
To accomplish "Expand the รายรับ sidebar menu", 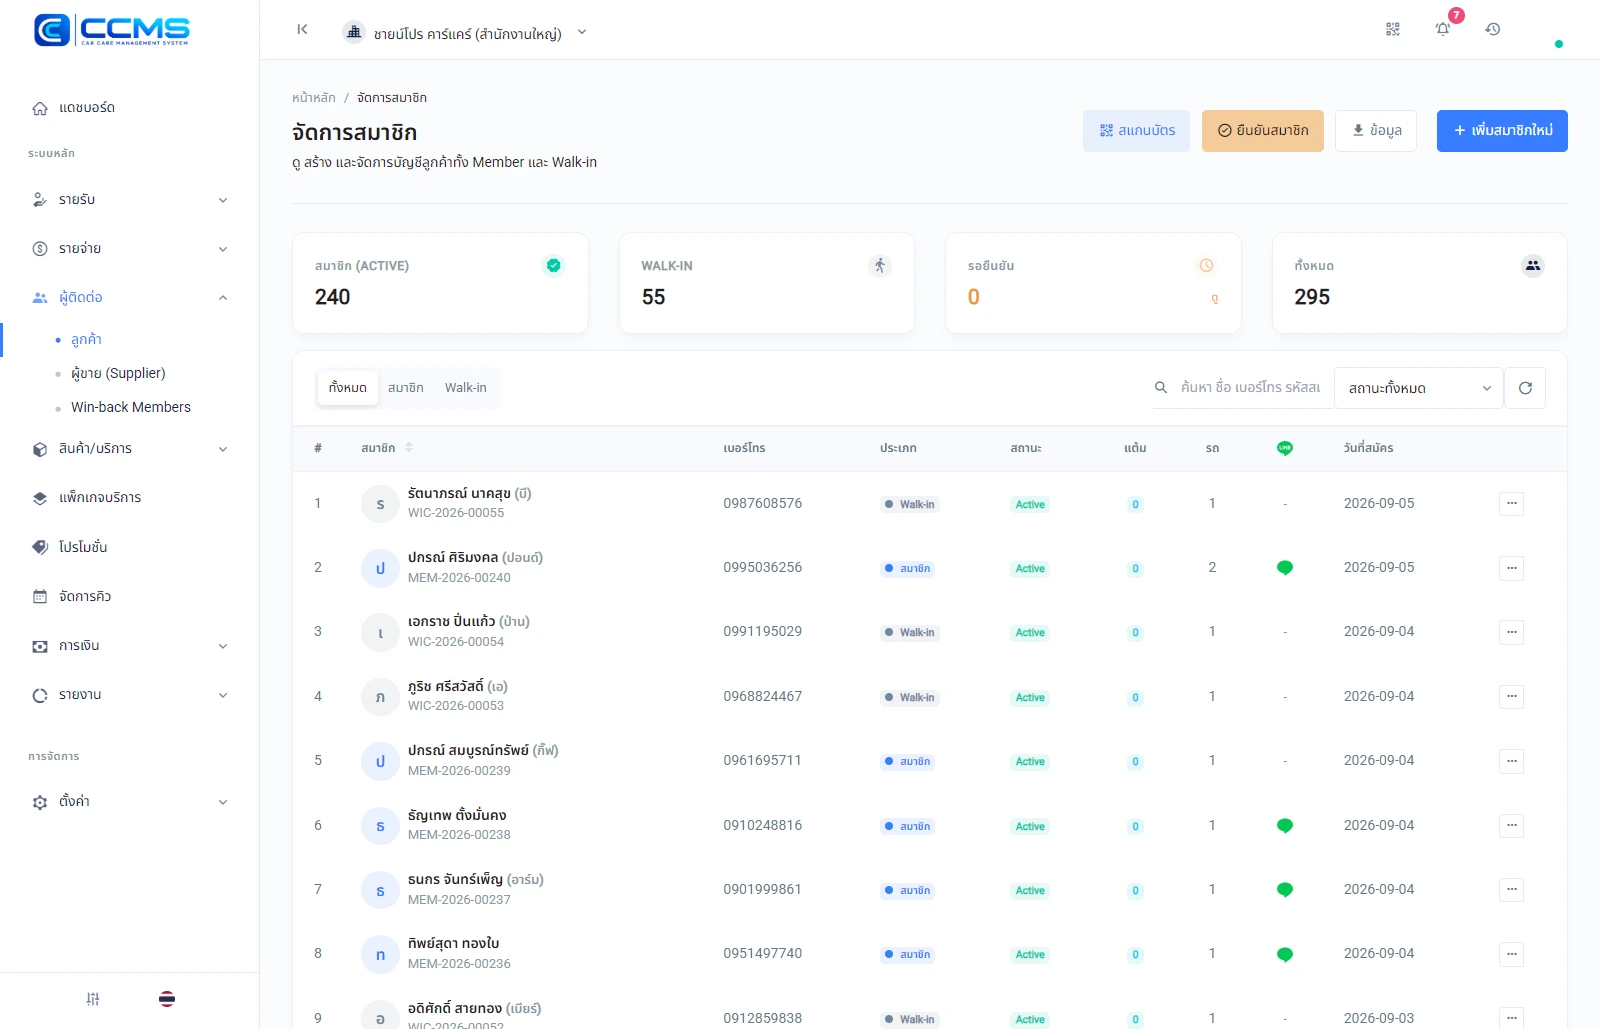I will 130,200.
